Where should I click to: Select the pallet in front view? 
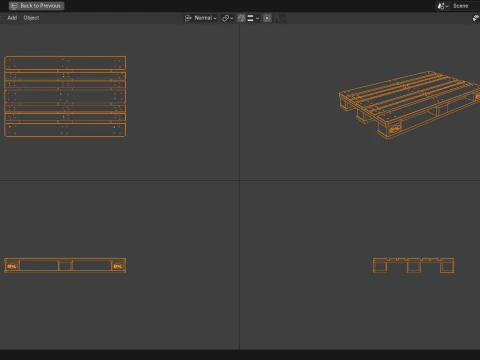click(x=65, y=265)
